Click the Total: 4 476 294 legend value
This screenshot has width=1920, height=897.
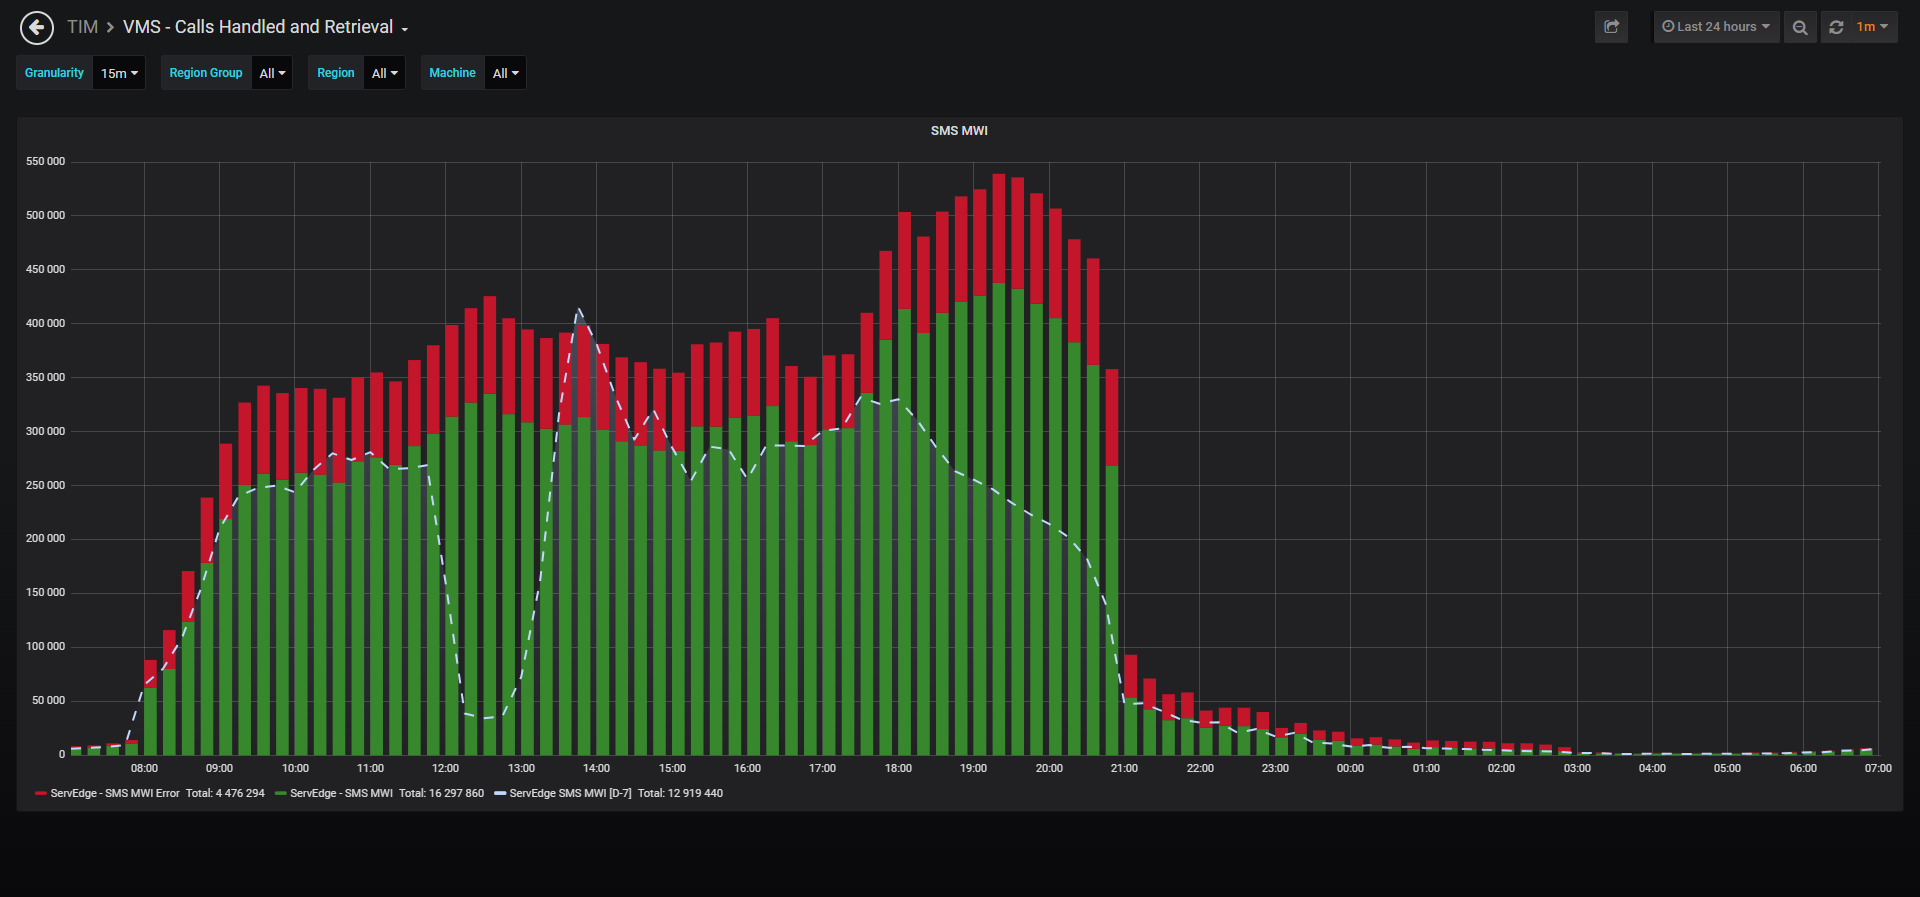tap(225, 793)
